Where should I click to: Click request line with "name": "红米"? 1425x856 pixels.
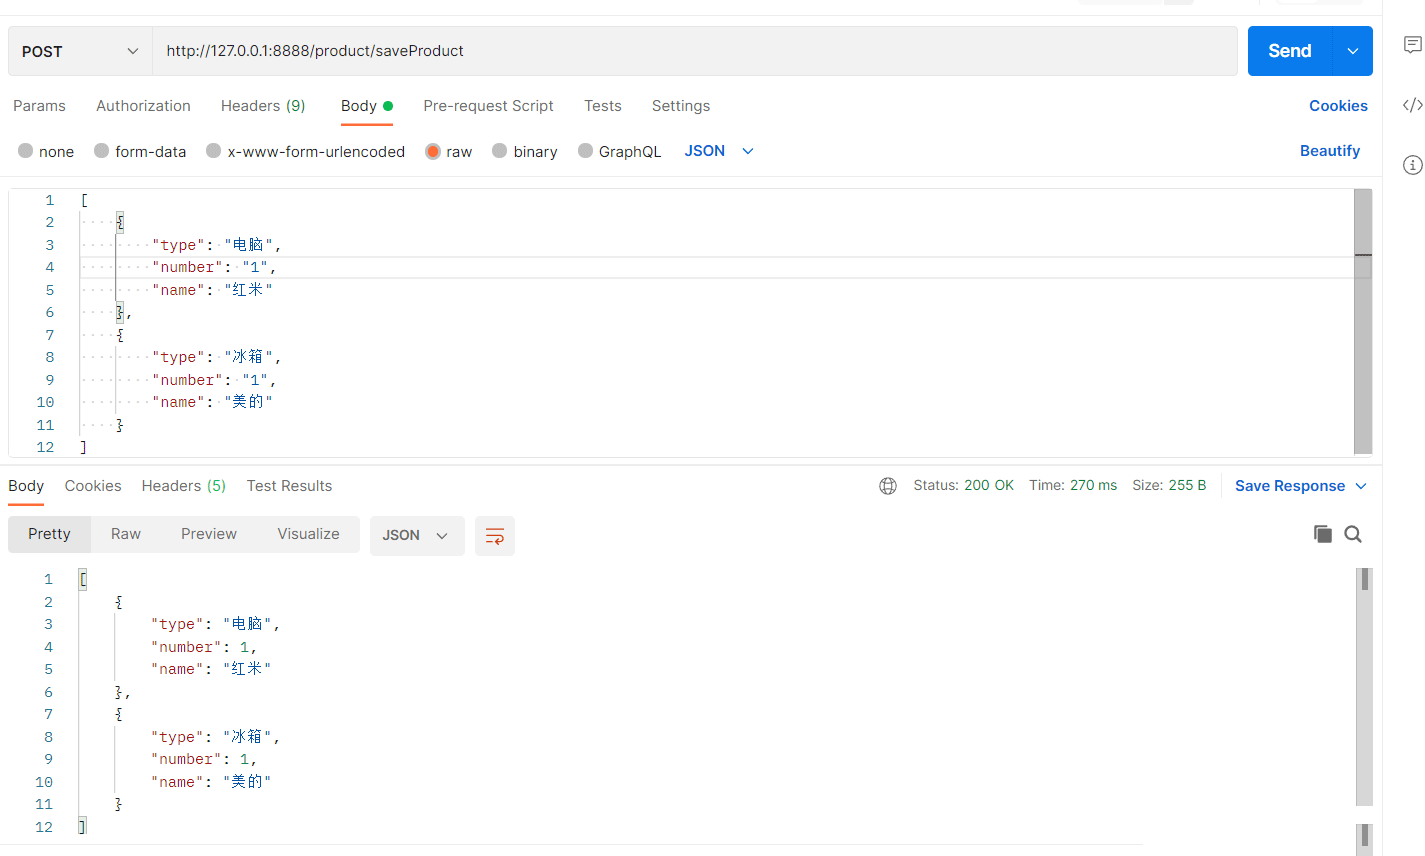pyautogui.click(x=212, y=290)
